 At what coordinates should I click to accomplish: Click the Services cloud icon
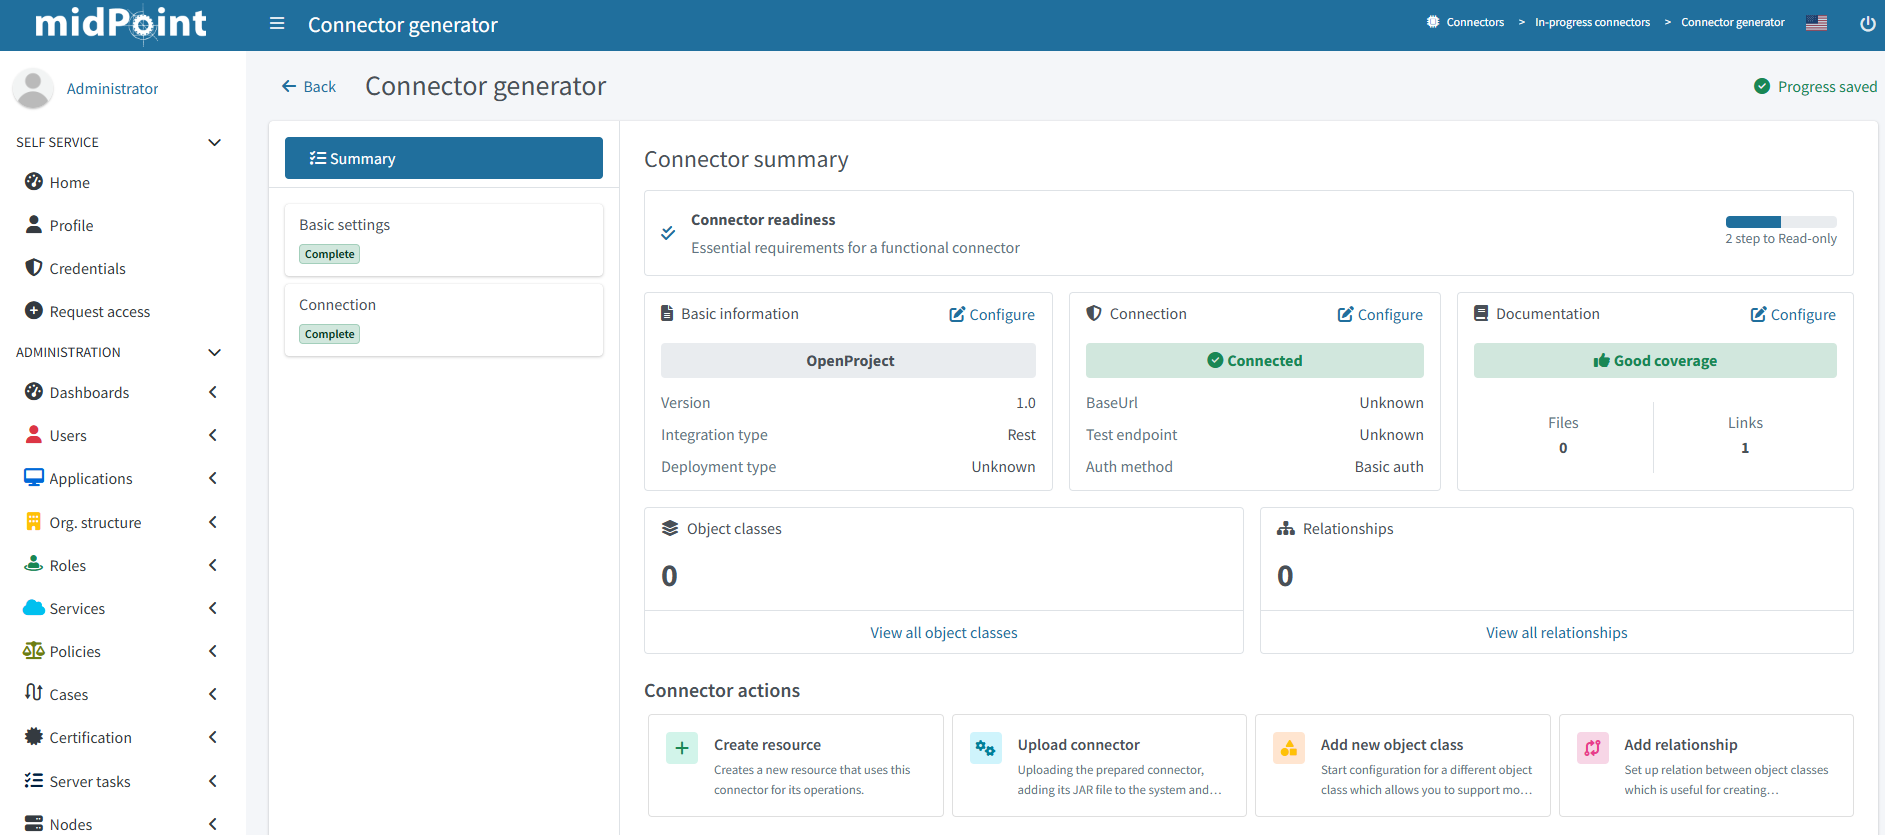[x=34, y=608]
